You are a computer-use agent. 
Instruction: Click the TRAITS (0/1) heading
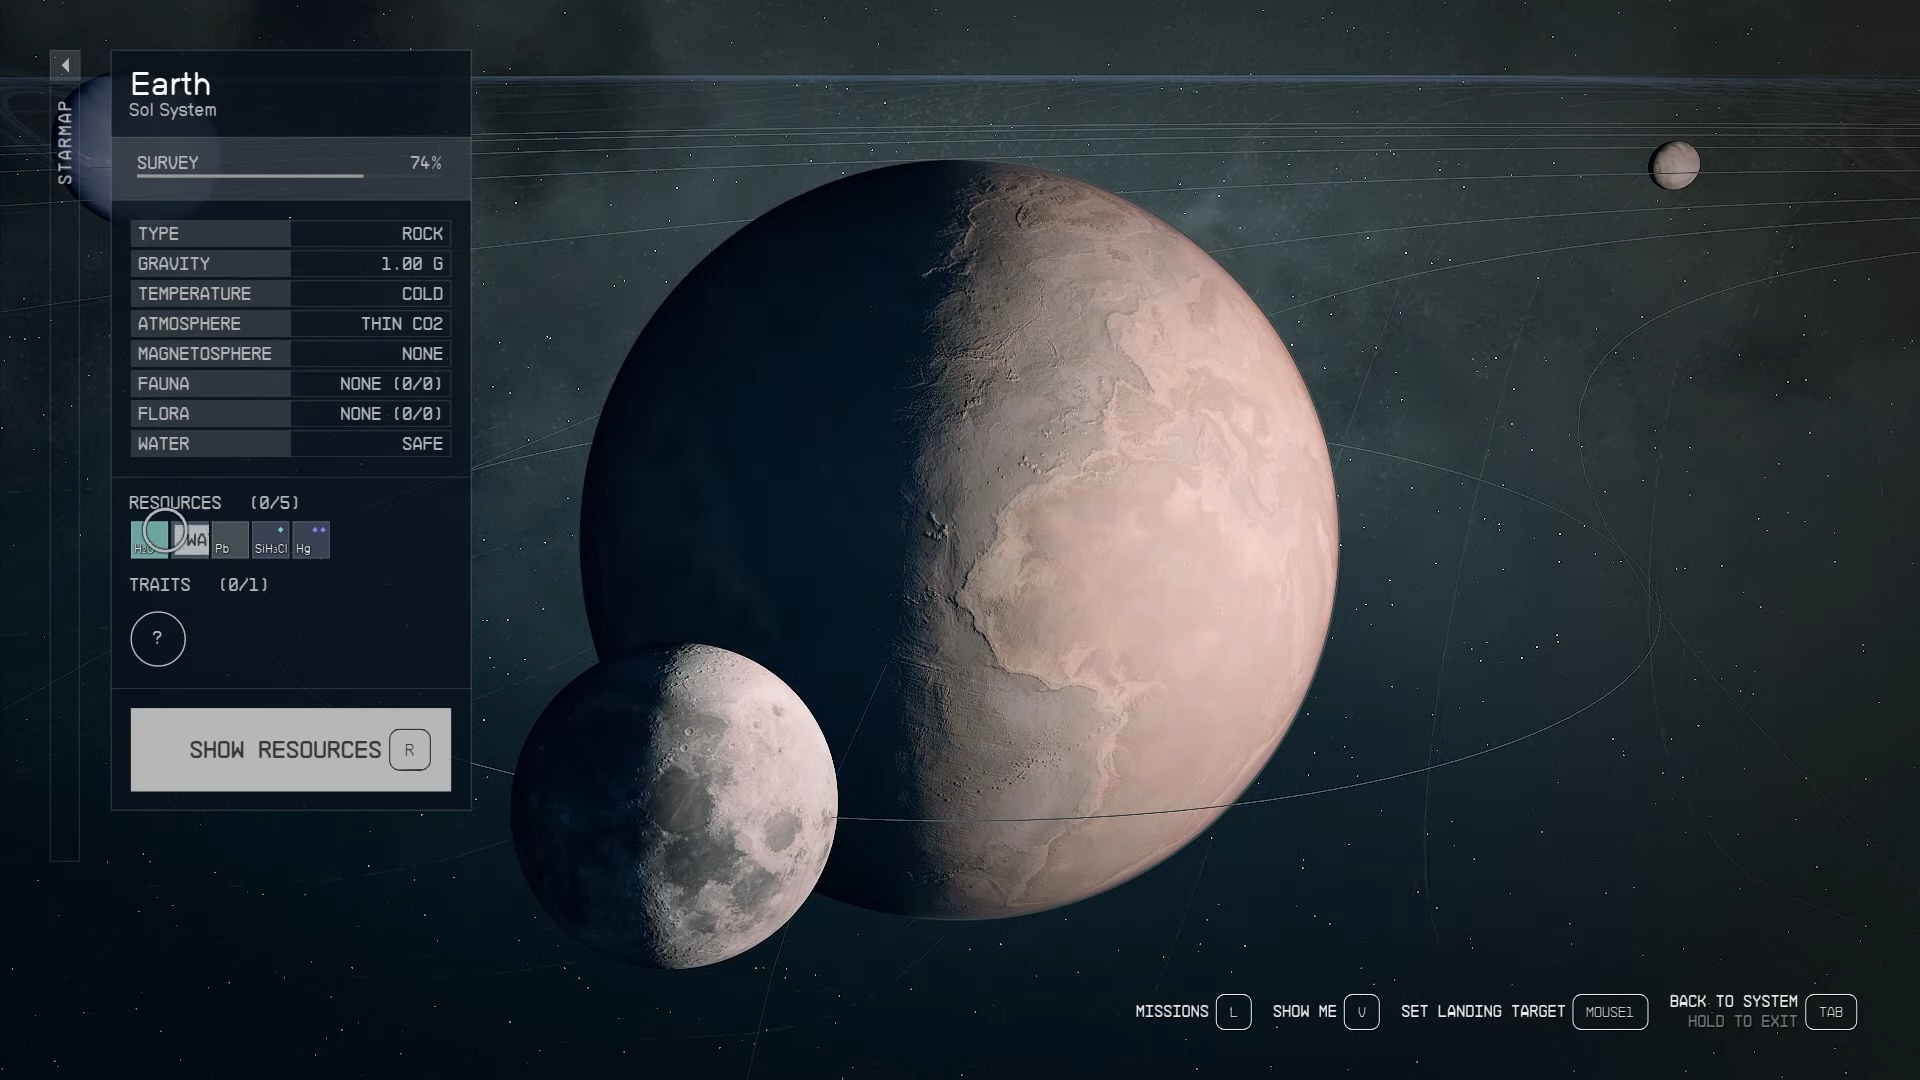(x=199, y=585)
